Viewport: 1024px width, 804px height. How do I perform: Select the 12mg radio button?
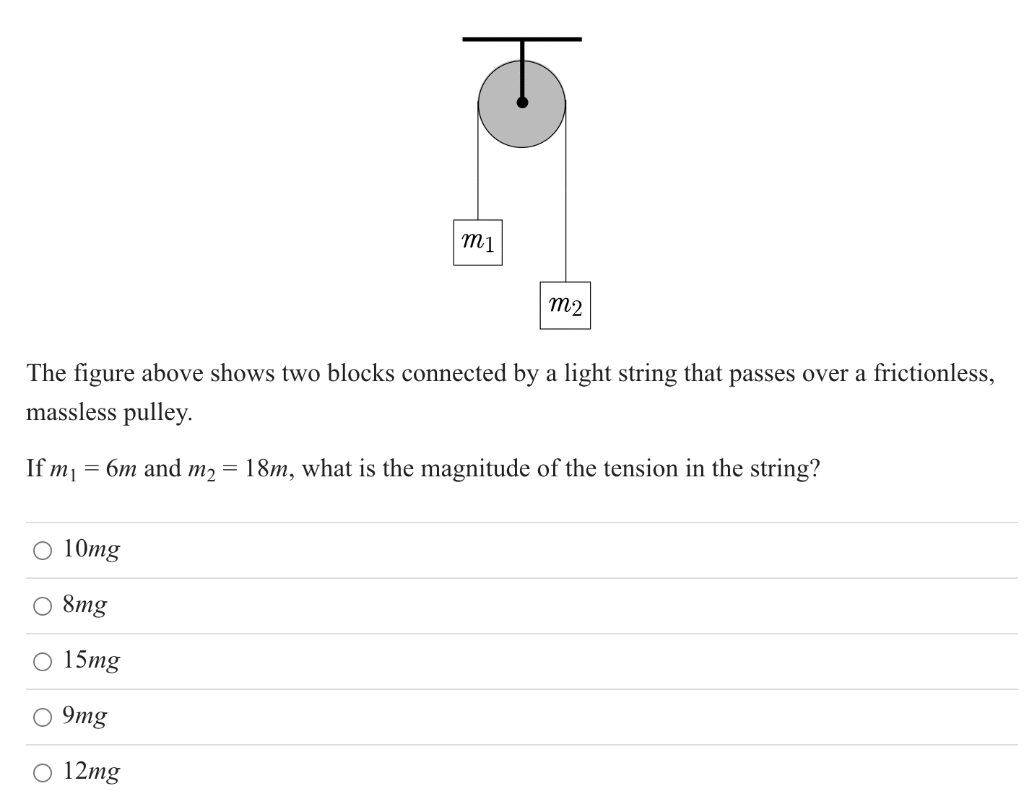point(42,773)
